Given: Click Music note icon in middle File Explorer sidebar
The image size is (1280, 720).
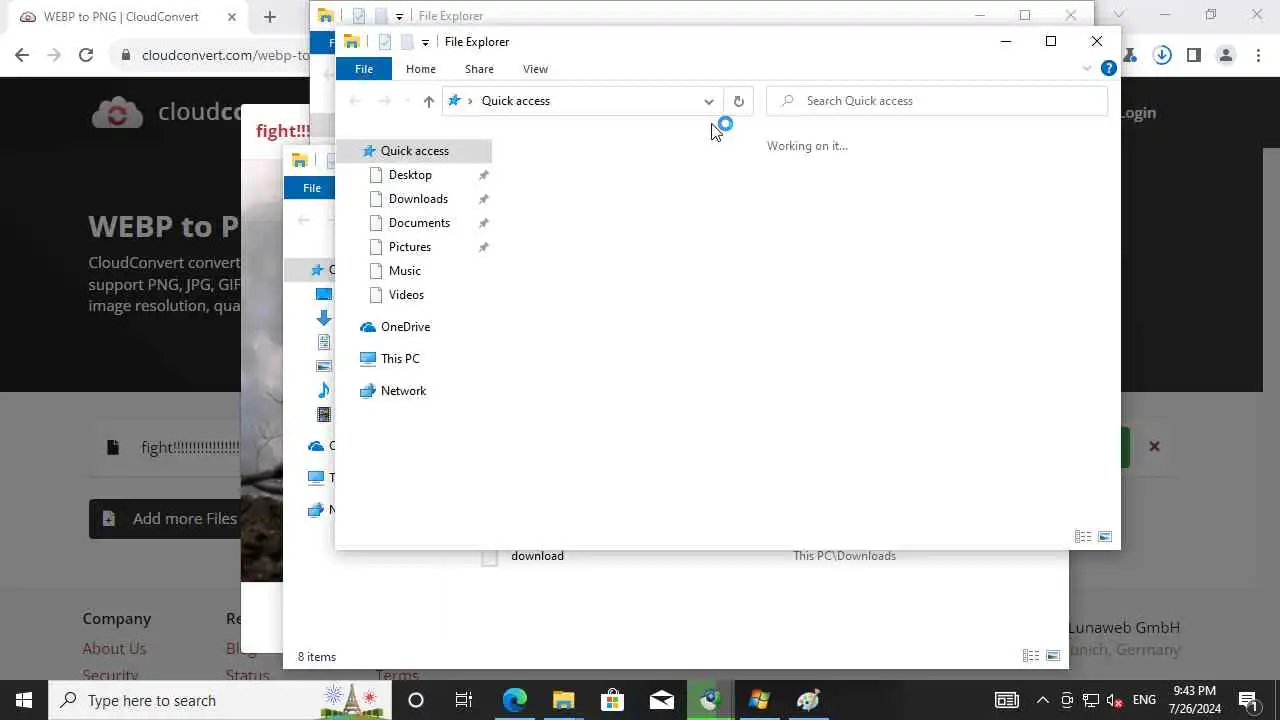Looking at the screenshot, I should [x=324, y=390].
